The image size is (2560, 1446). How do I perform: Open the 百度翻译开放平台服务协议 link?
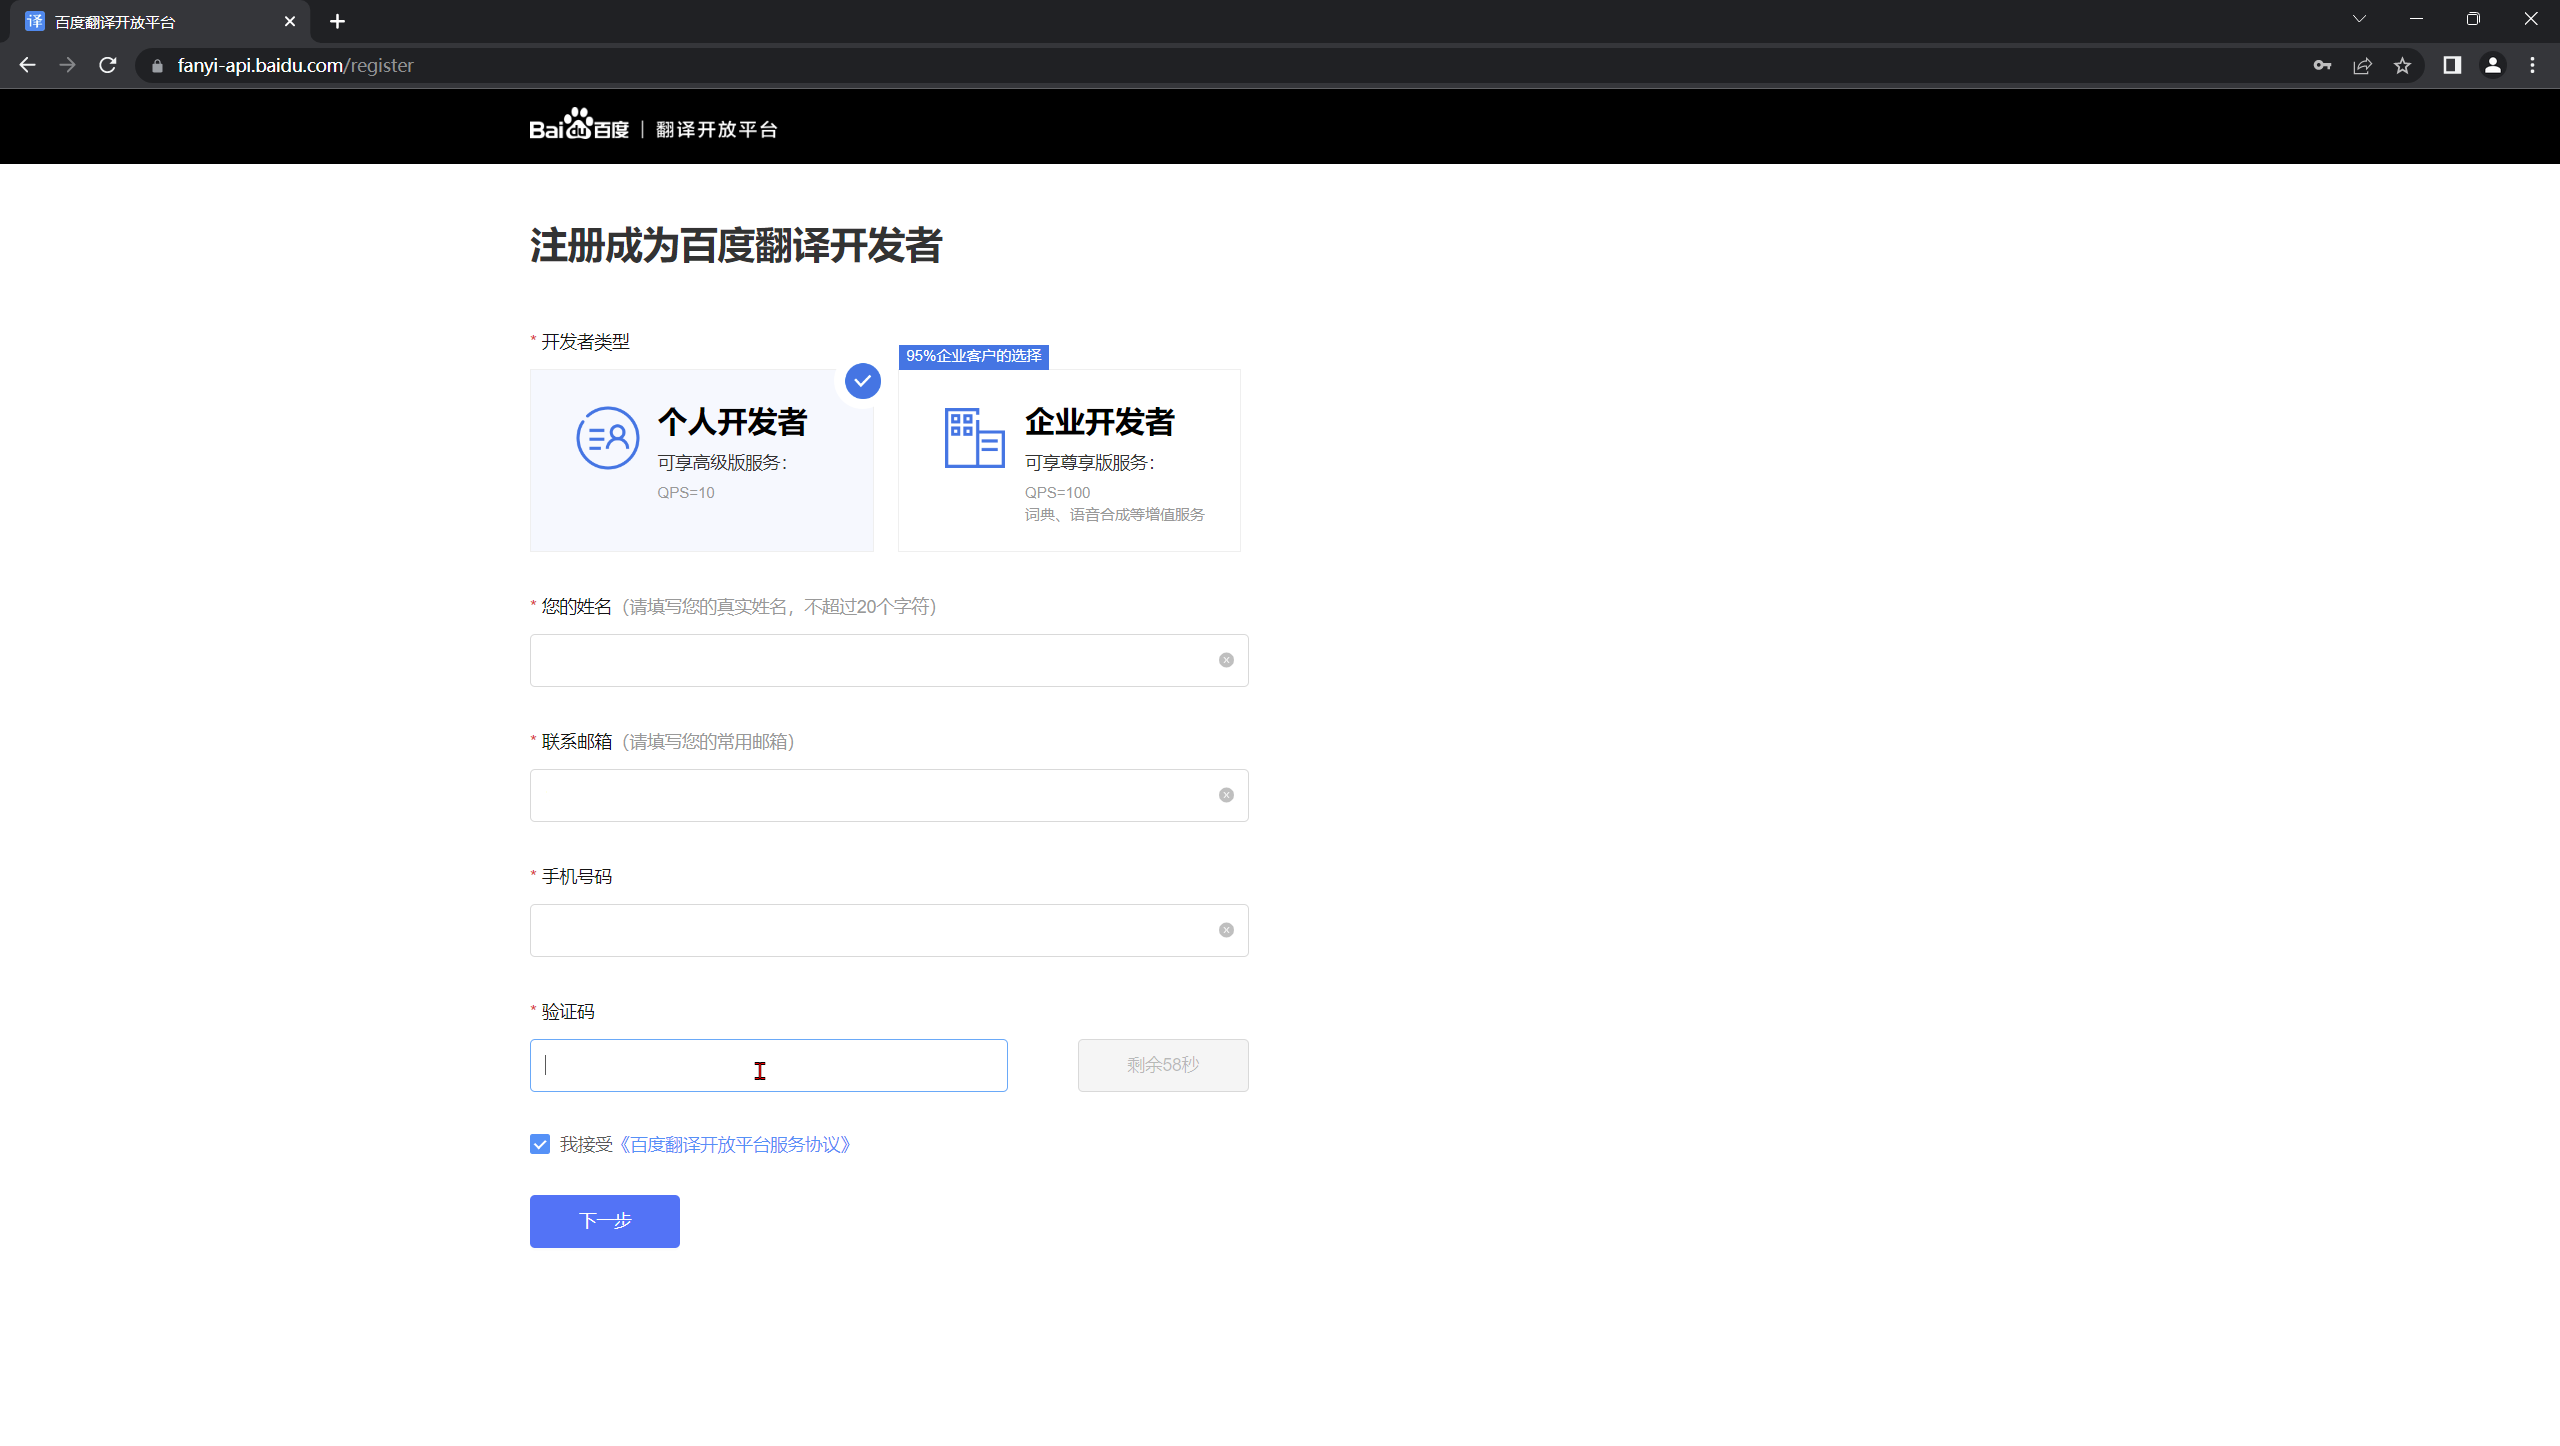(x=735, y=1144)
